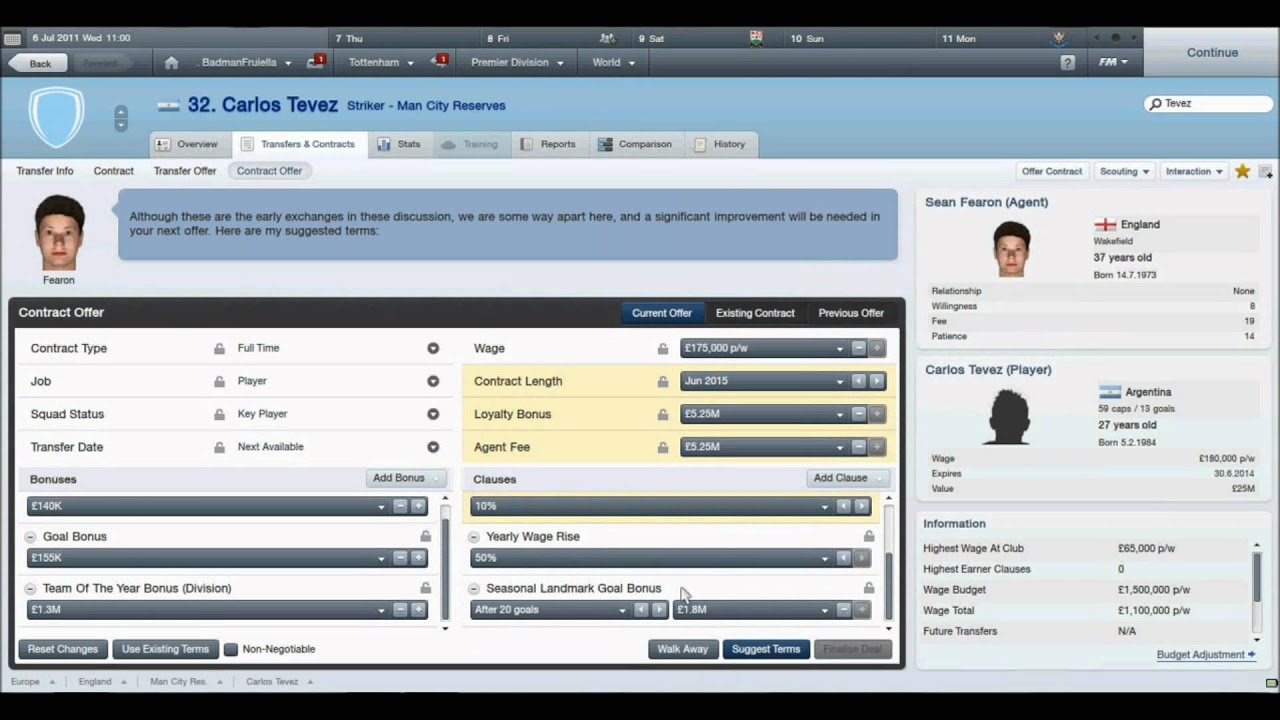Open the Transfer Info sub-tab

click(45, 171)
